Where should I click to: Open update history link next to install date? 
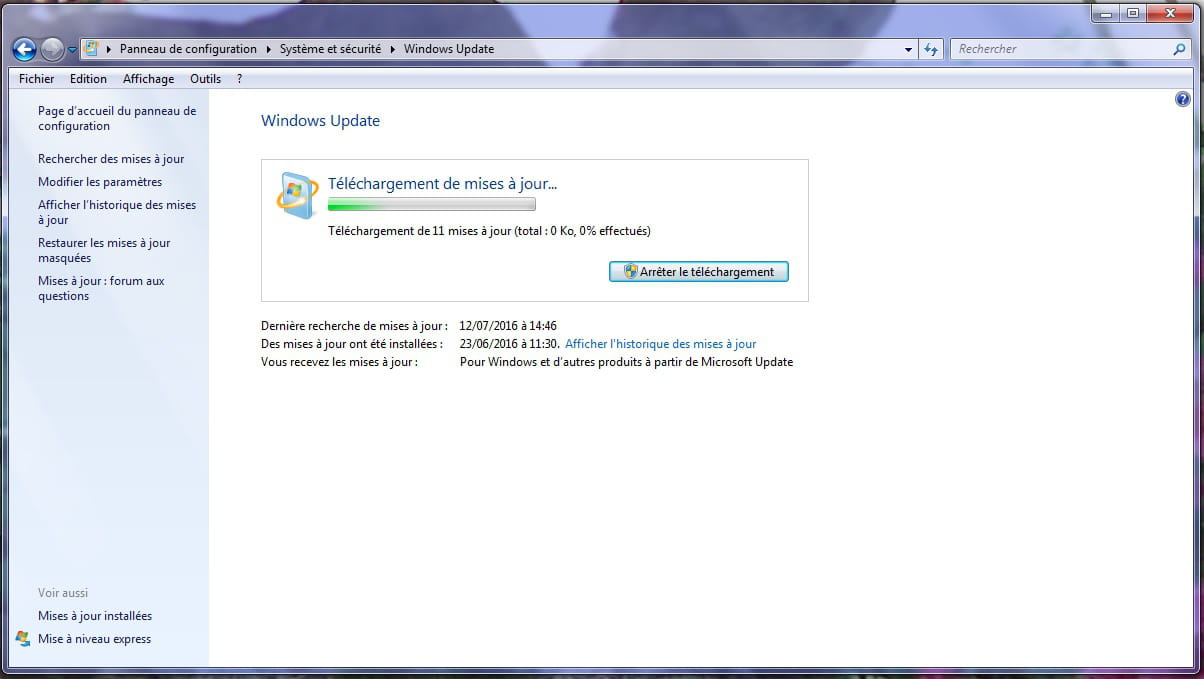tap(661, 344)
